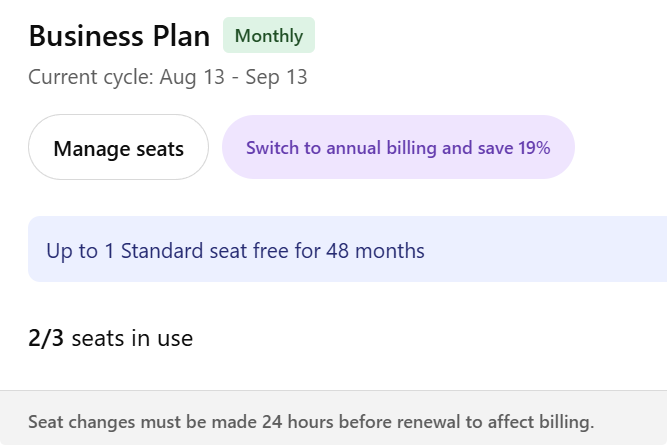Screen dimensions: 667x445
Task: Switch to annual billing and save 19%
Action: pyautogui.click(x=398, y=147)
